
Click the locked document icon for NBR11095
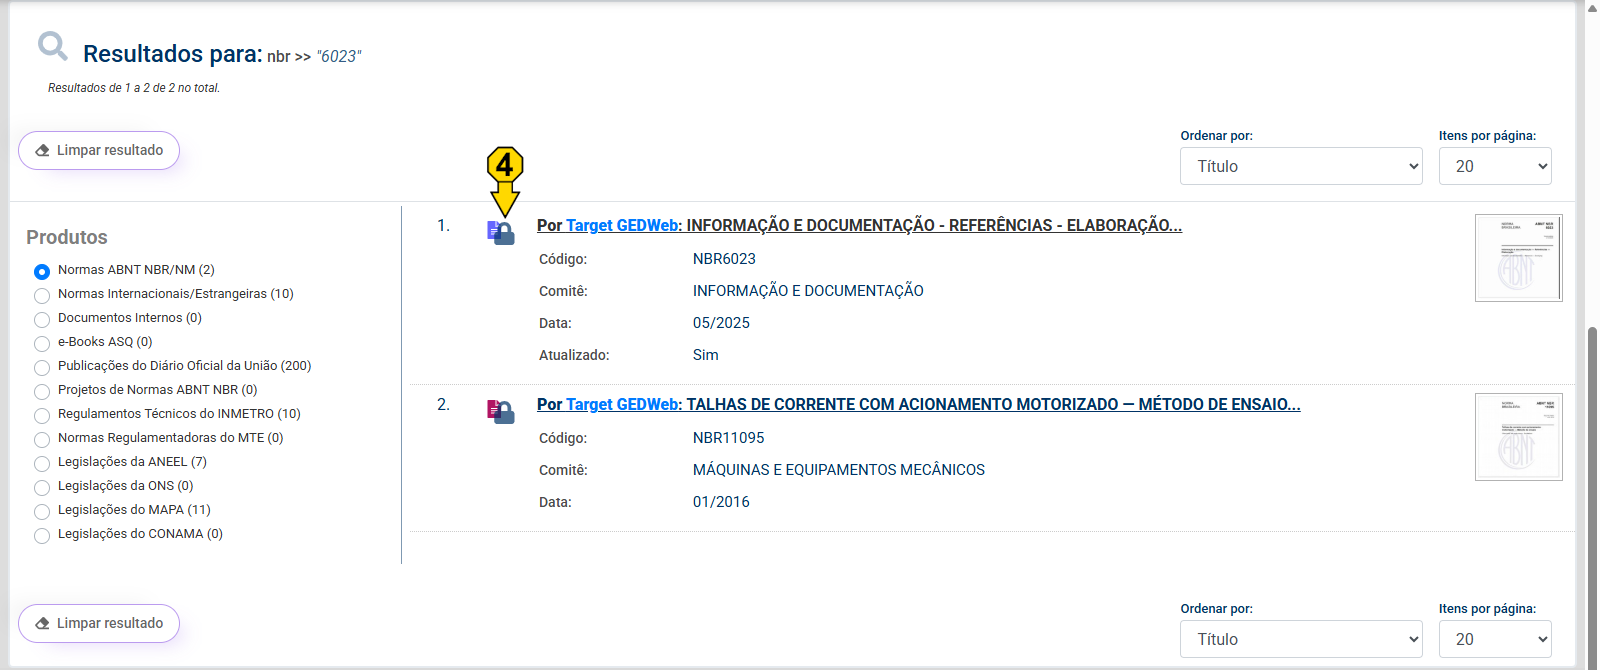pos(501,411)
